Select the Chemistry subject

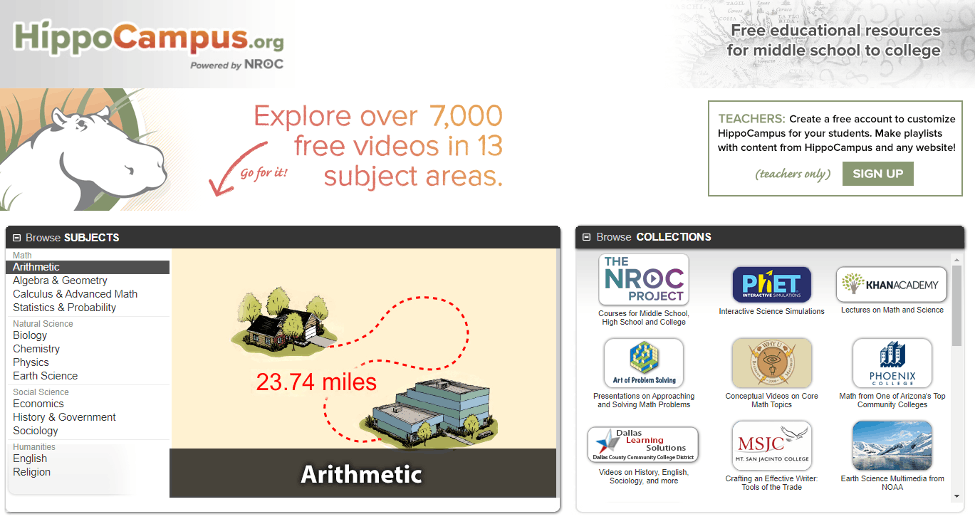tap(36, 349)
